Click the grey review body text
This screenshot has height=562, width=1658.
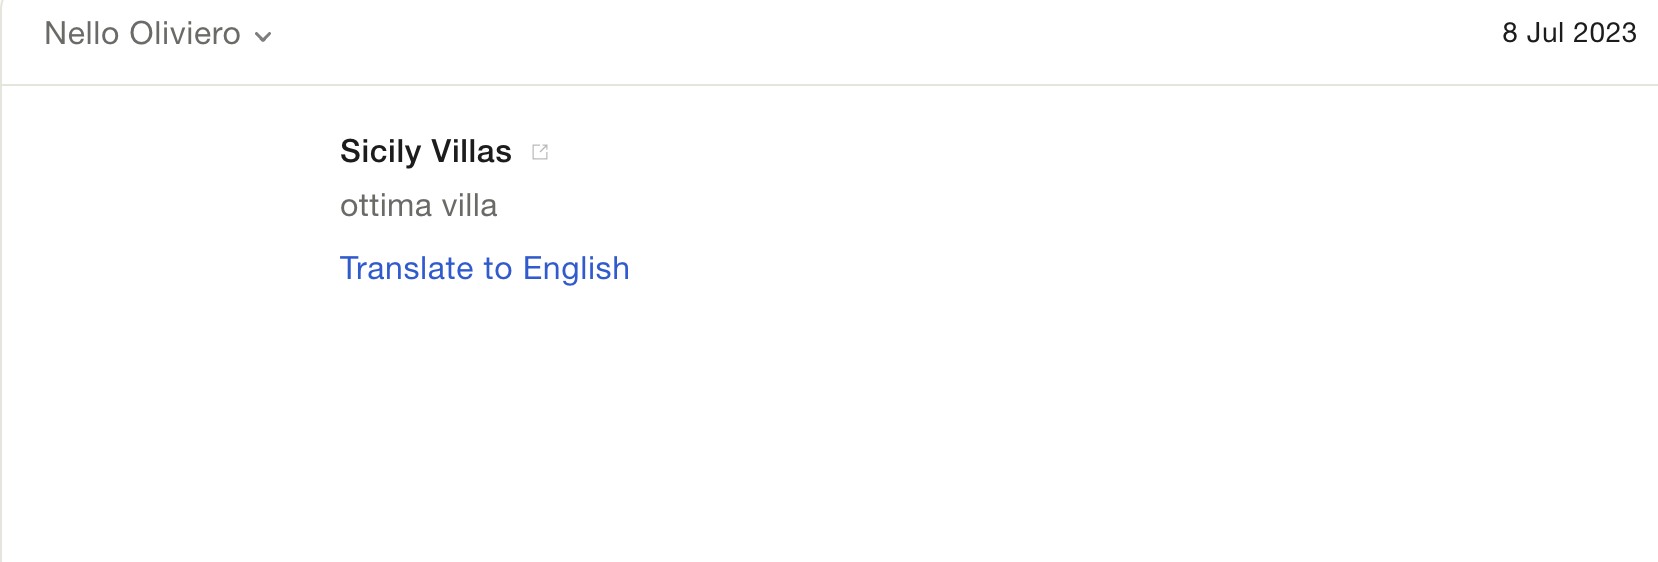[x=418, y=206]
